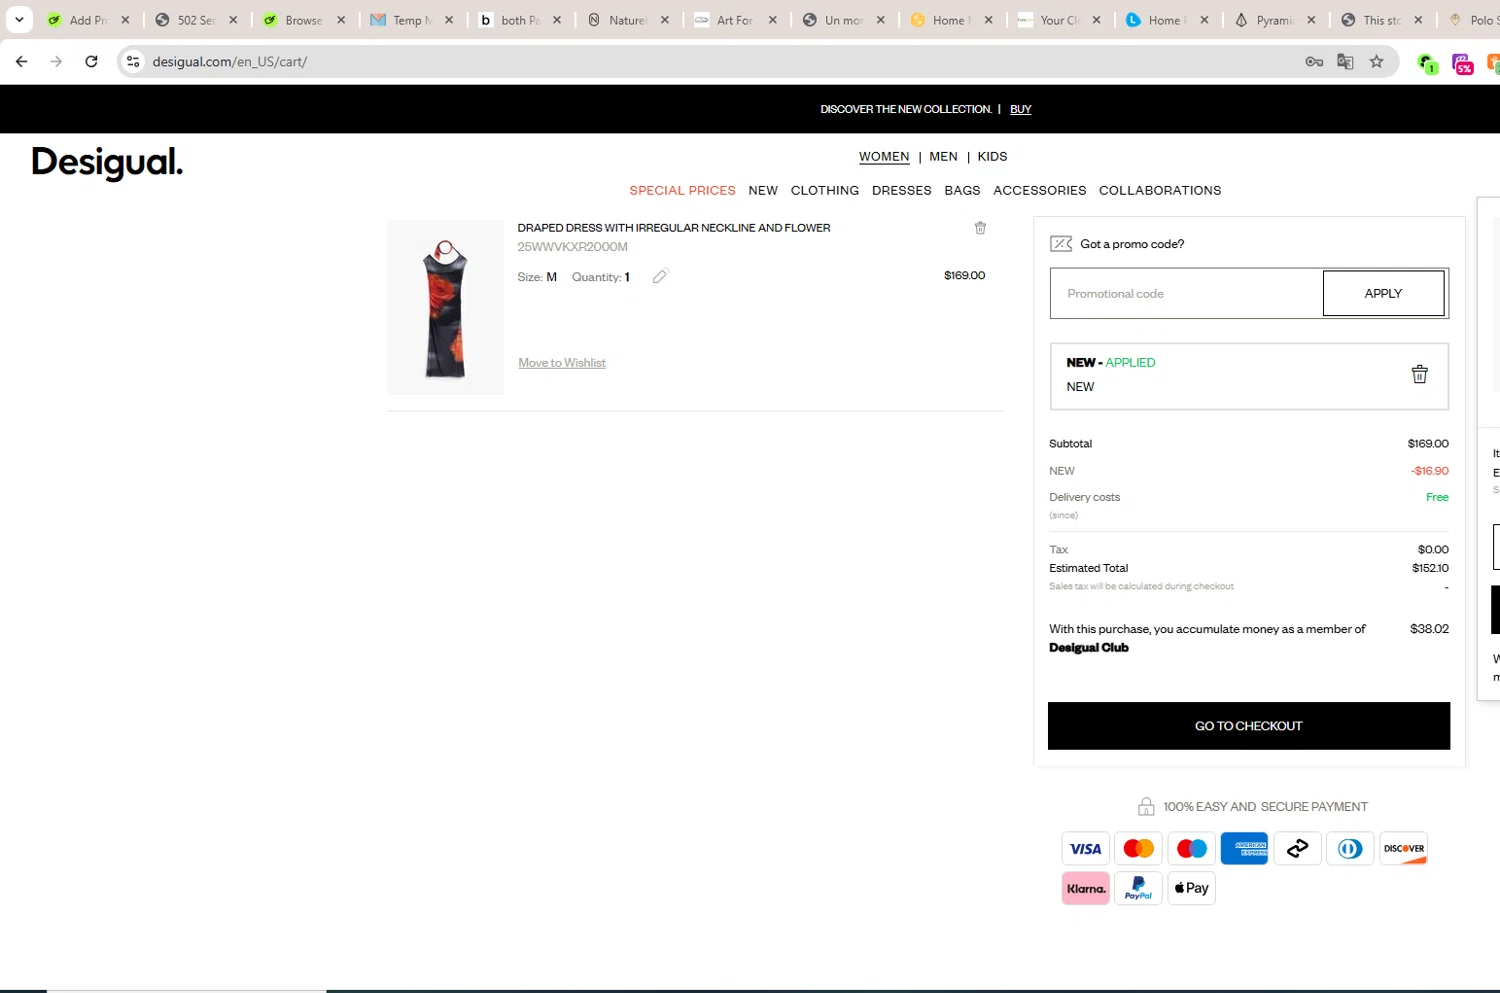Click the Mastercard payment icon
Viewport: 1500px width, 993px height.
tap(1138, 849)
